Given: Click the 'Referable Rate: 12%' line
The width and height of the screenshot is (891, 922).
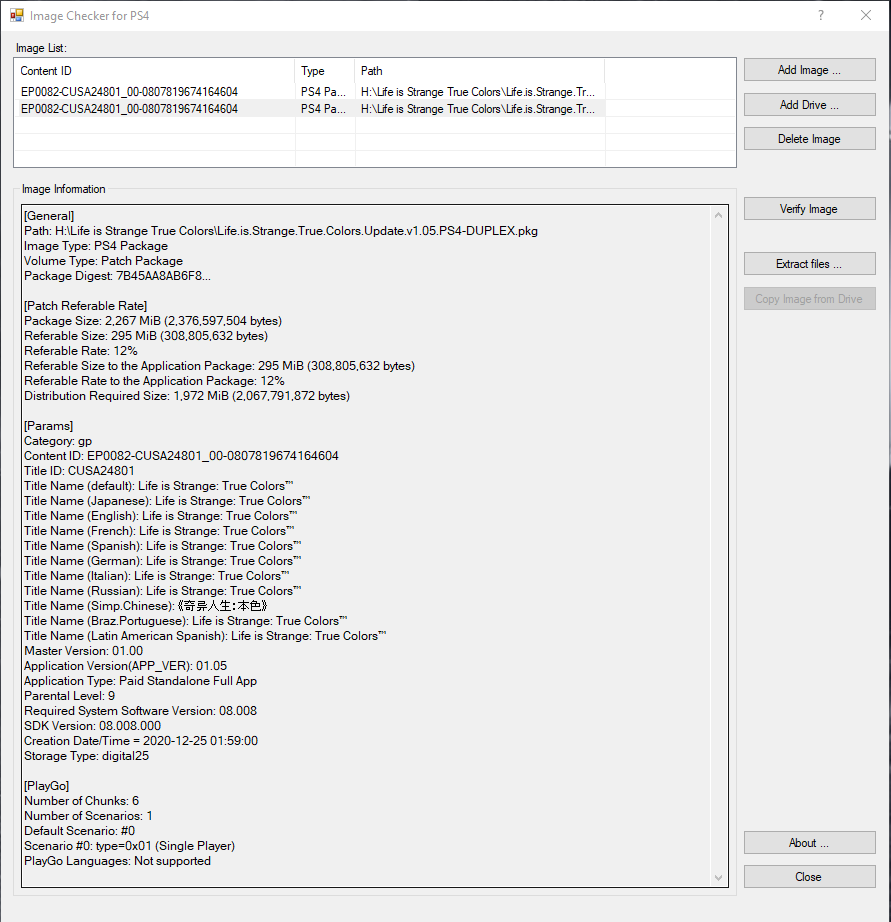Looking at the screenshot, I should click(81, 351).
